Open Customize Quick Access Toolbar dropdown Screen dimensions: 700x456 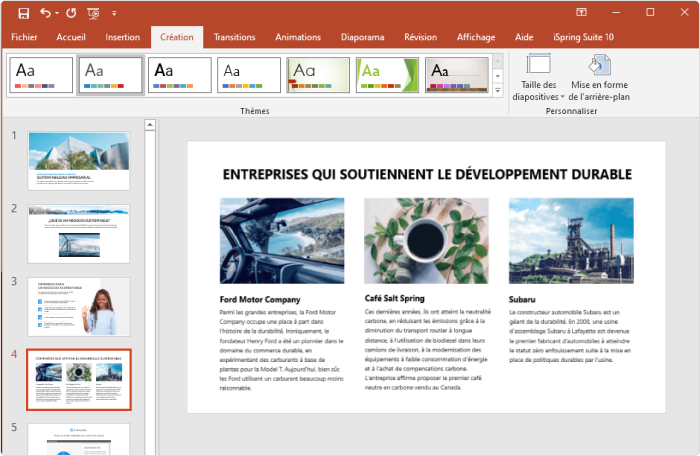pos(114,13)
